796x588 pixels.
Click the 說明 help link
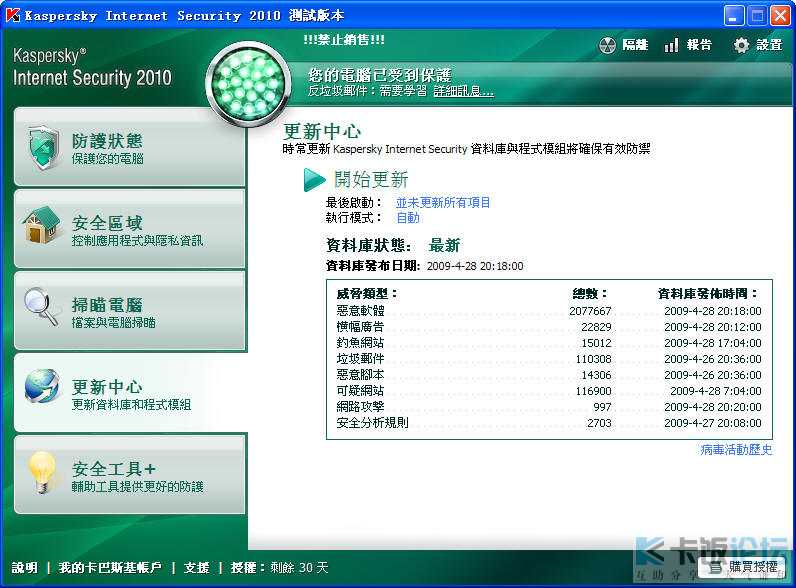pyautogui.click(x=25, y=567)
